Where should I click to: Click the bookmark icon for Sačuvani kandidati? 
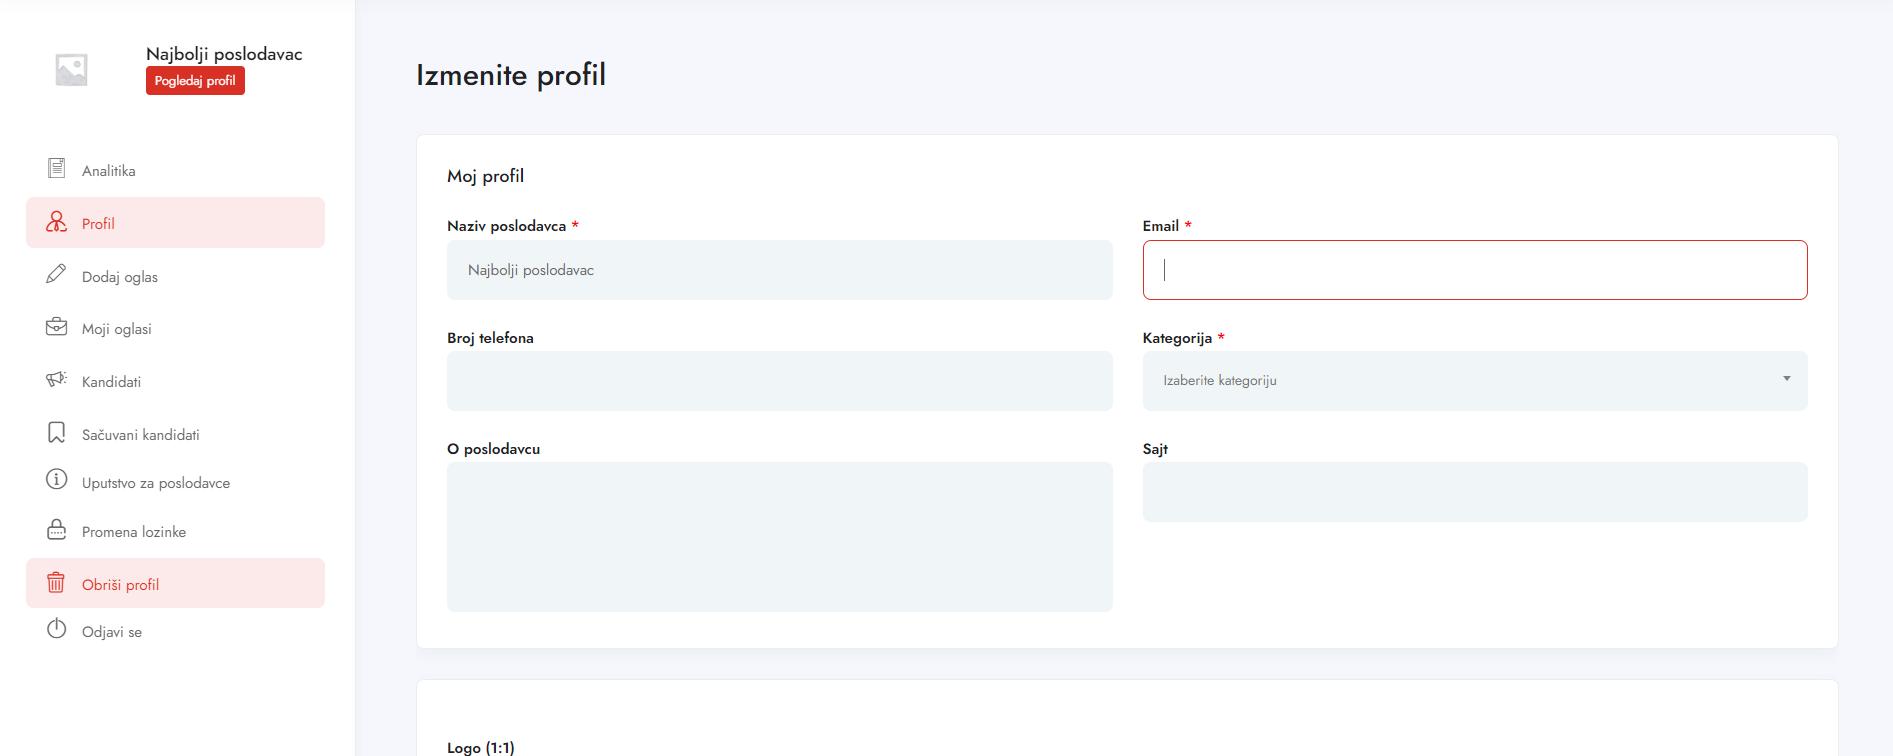tap(57, 433)
